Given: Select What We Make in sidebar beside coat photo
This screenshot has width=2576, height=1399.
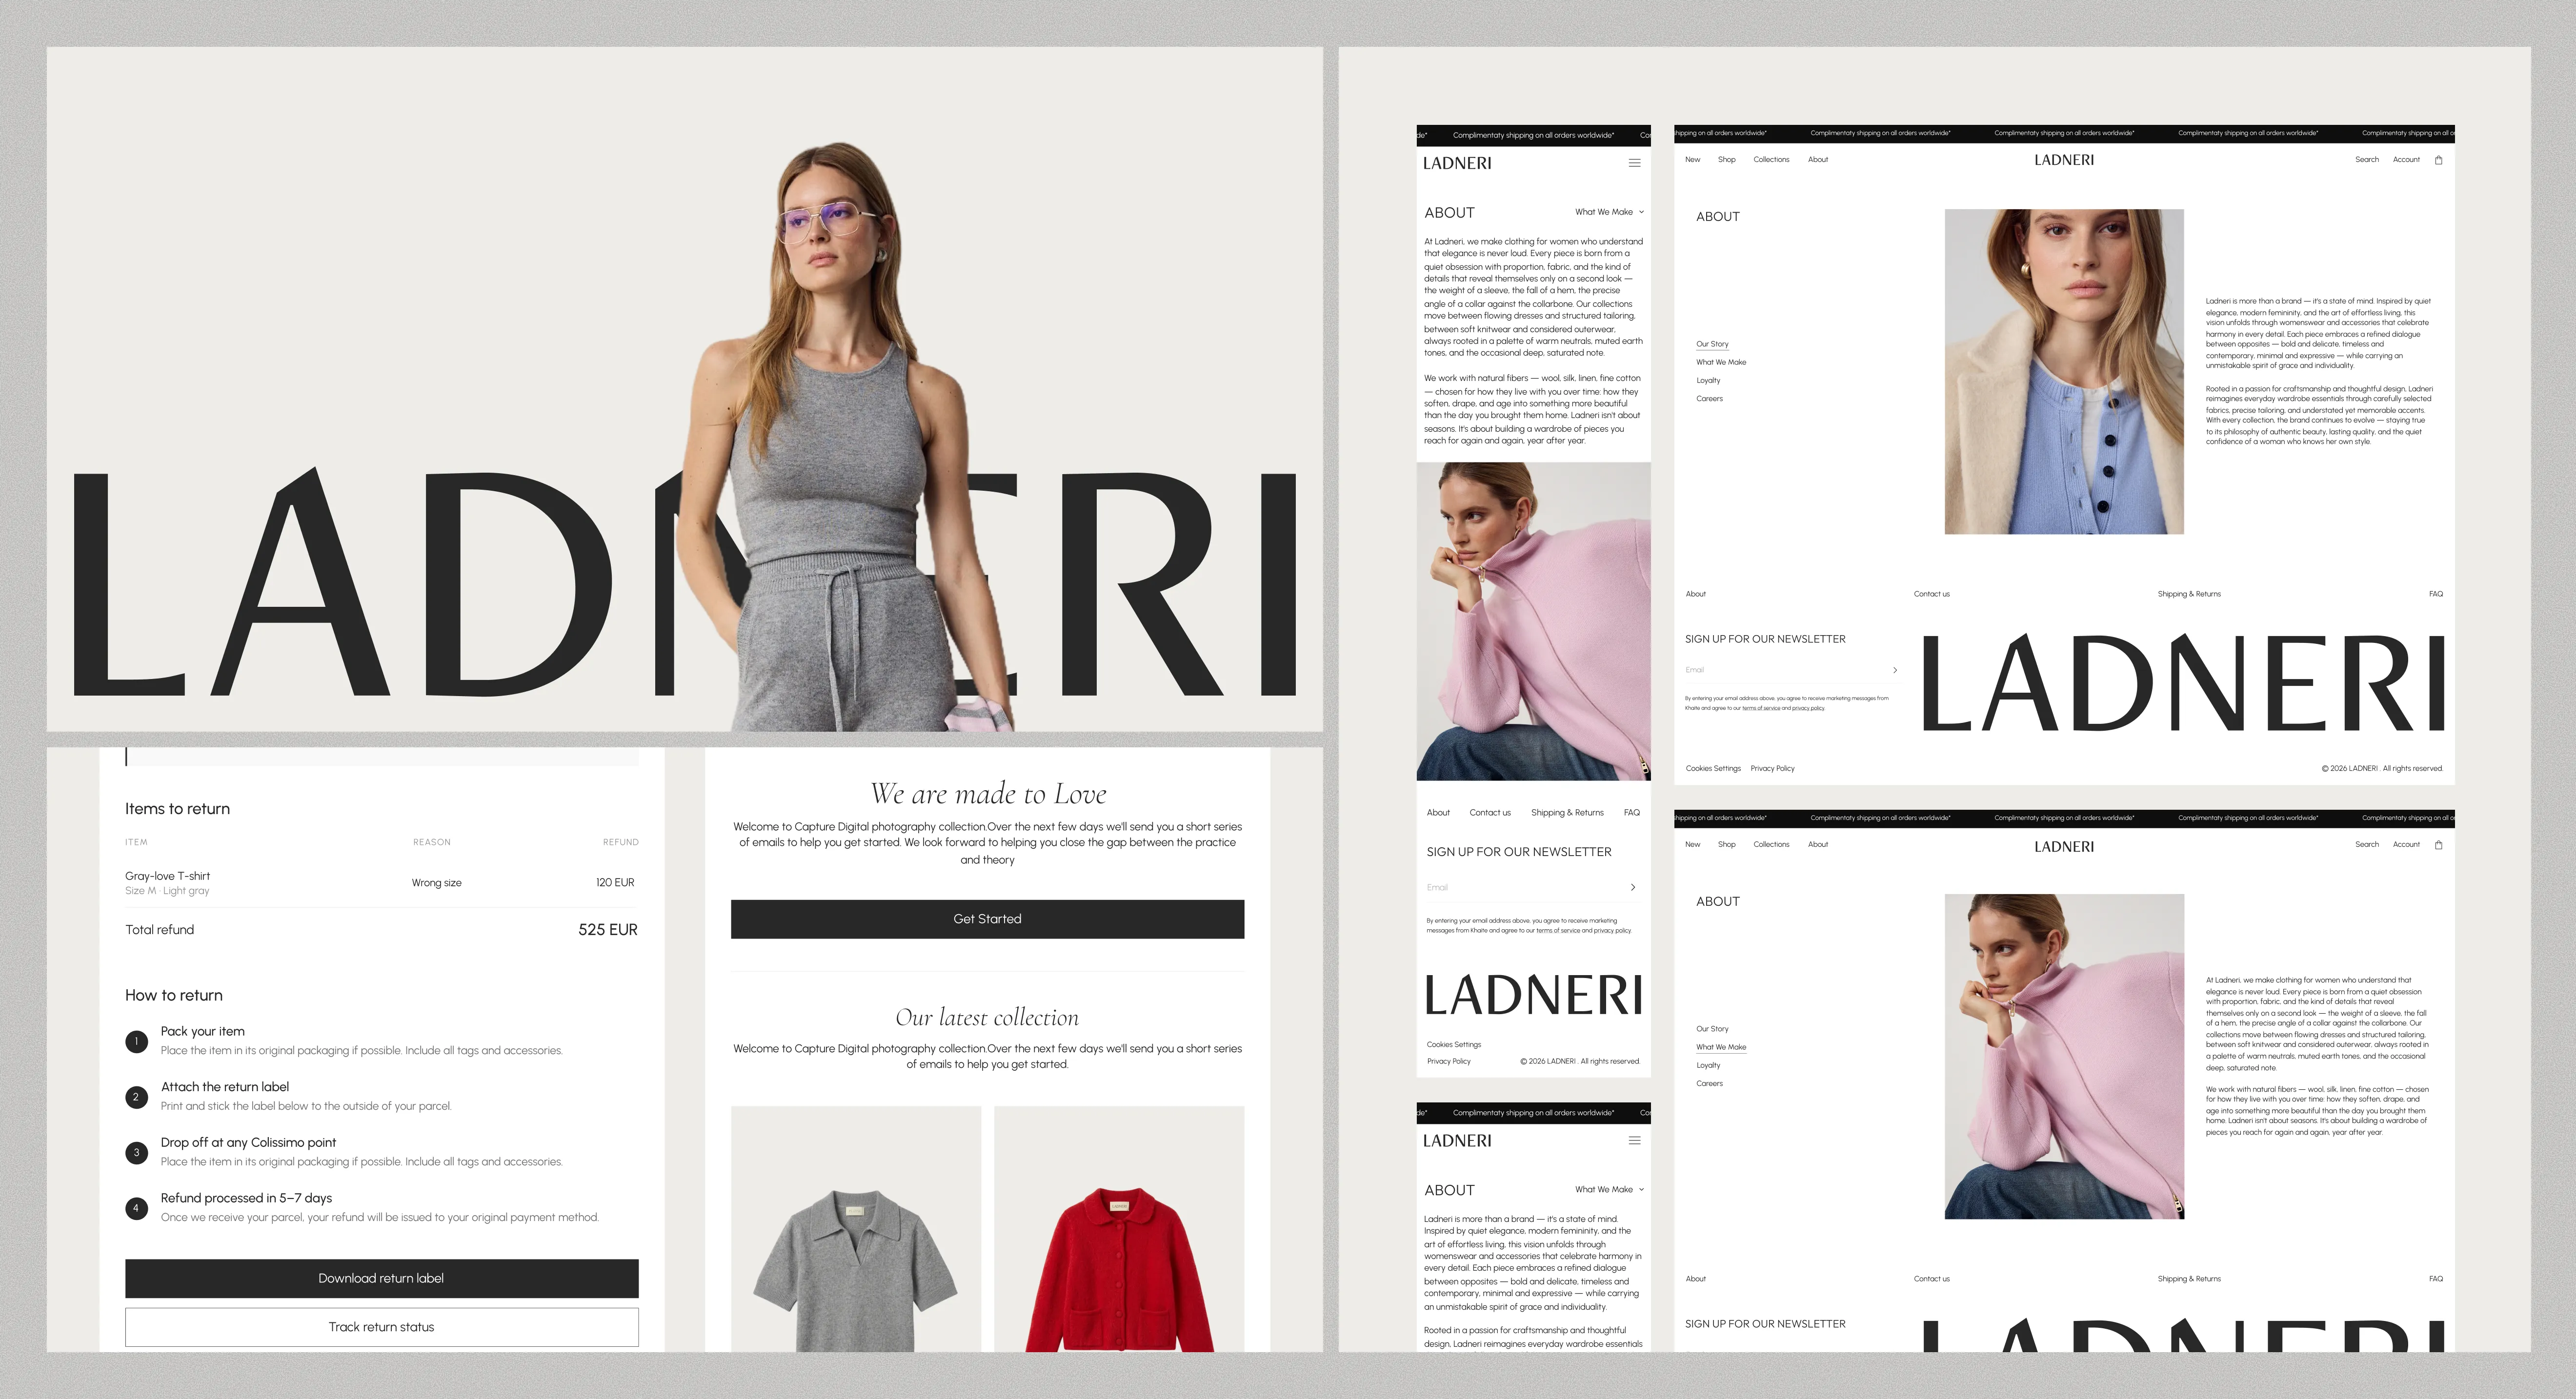Looking at the screenshot, I should (1721, 362).
